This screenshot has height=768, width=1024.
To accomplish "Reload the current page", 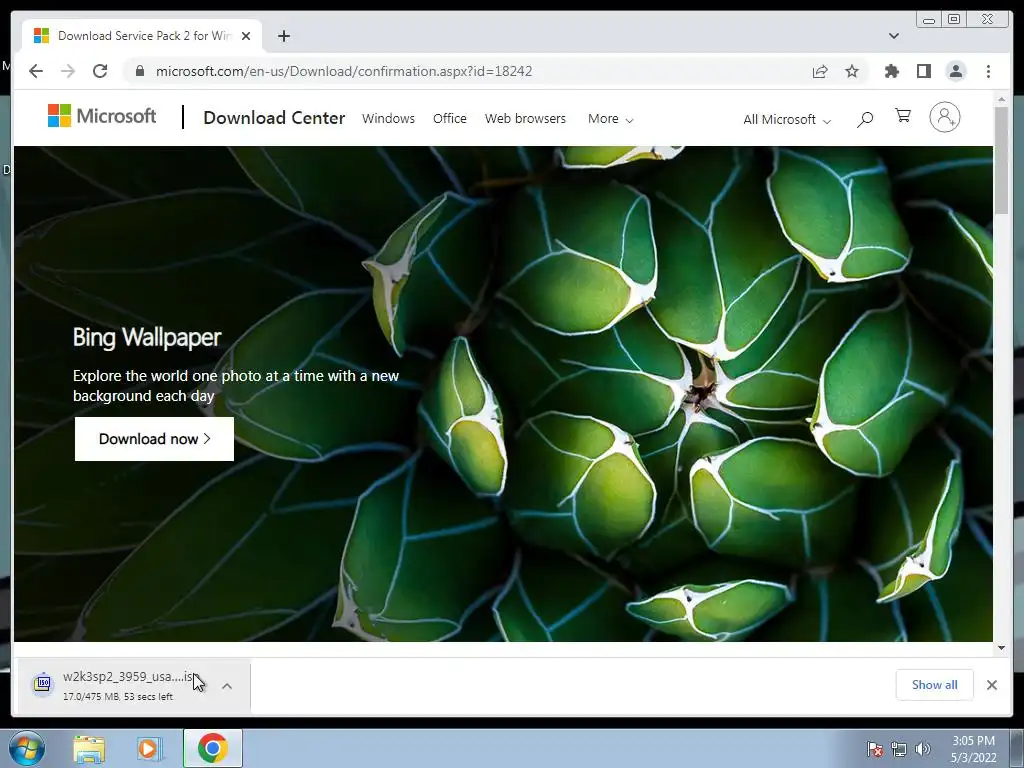I will tap(100, 71).
